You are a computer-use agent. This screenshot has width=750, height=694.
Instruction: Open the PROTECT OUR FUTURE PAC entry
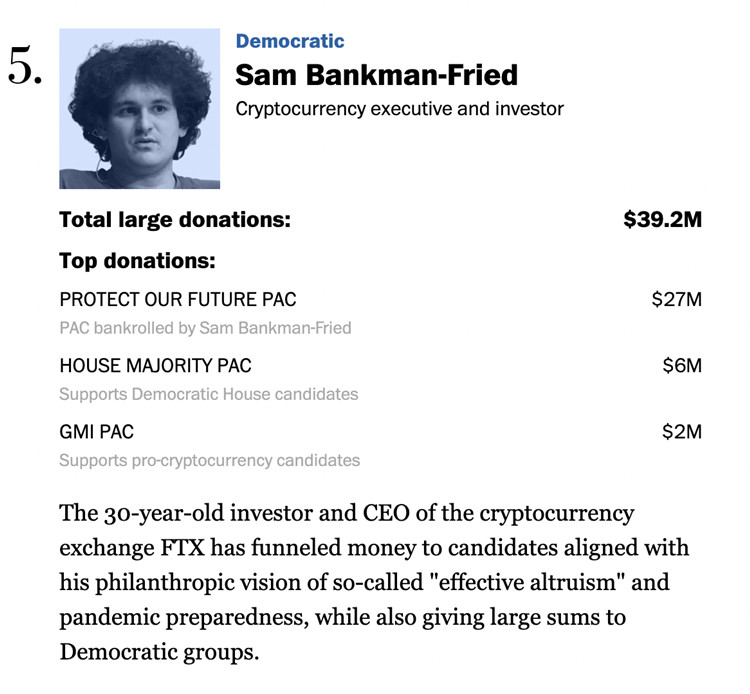178,299
